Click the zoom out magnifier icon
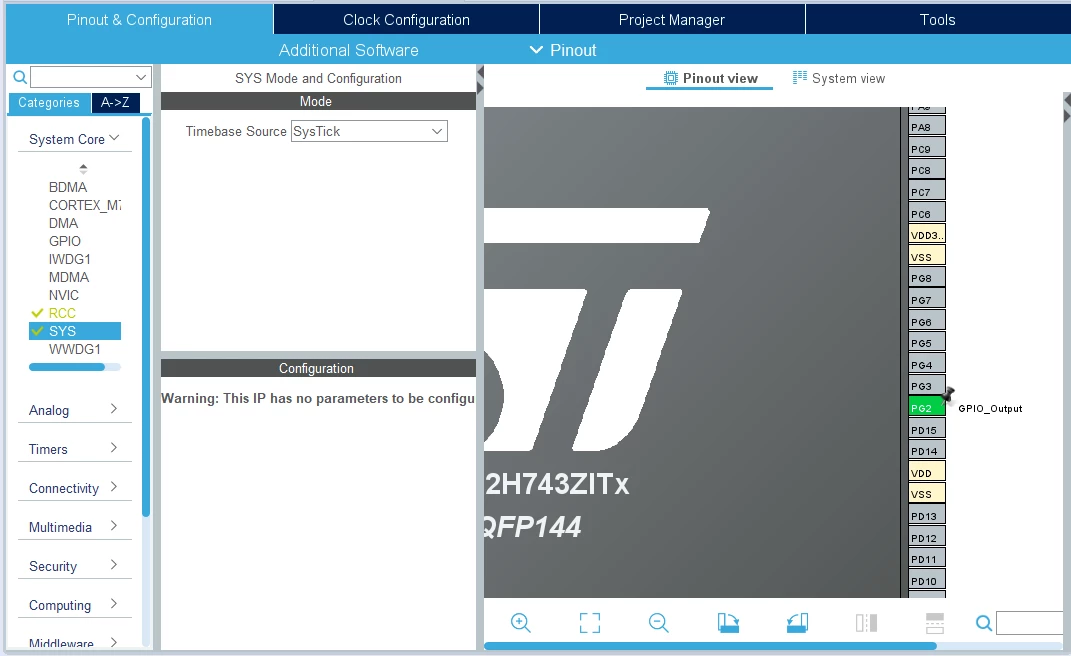The height and width of the screenshot is (656, 1071). click(x=658, y=623)
